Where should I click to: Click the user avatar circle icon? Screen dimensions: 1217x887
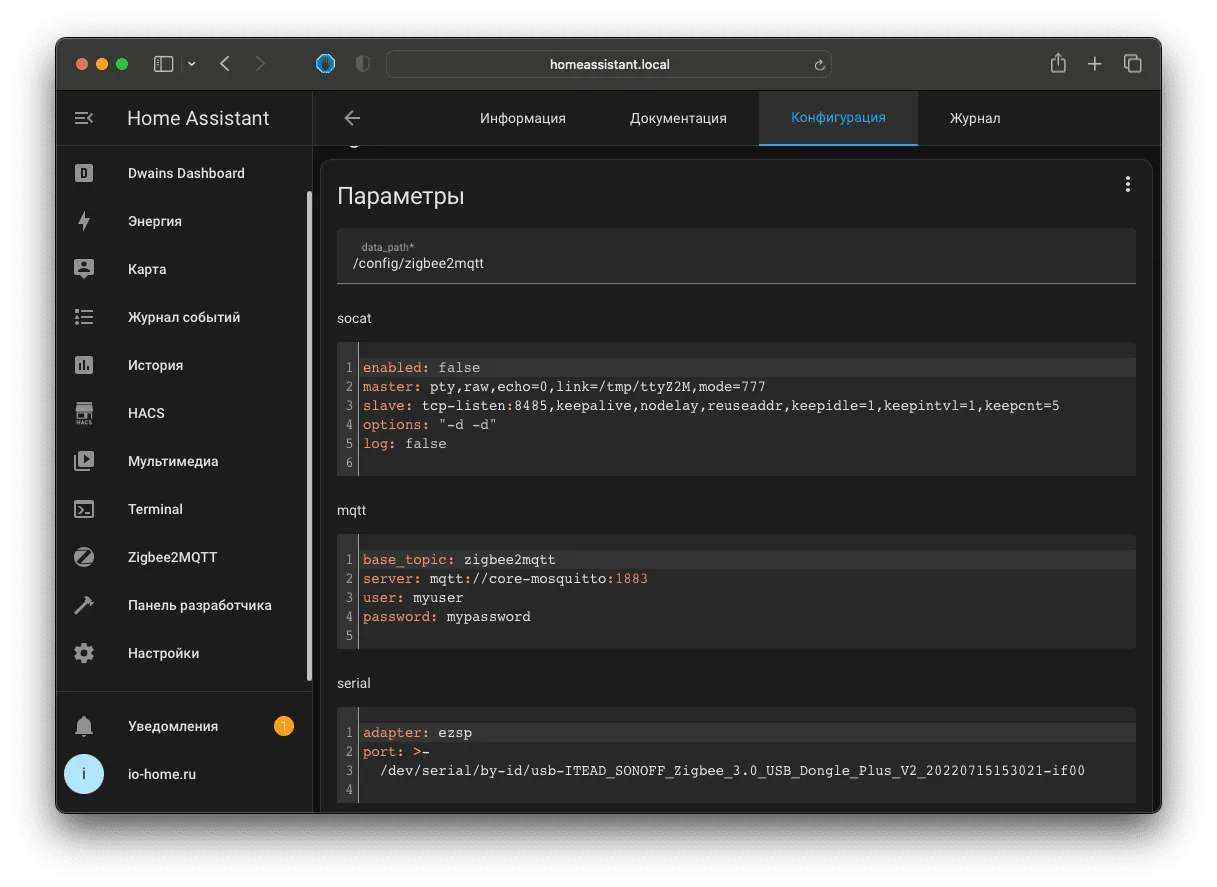pos(84,774)
